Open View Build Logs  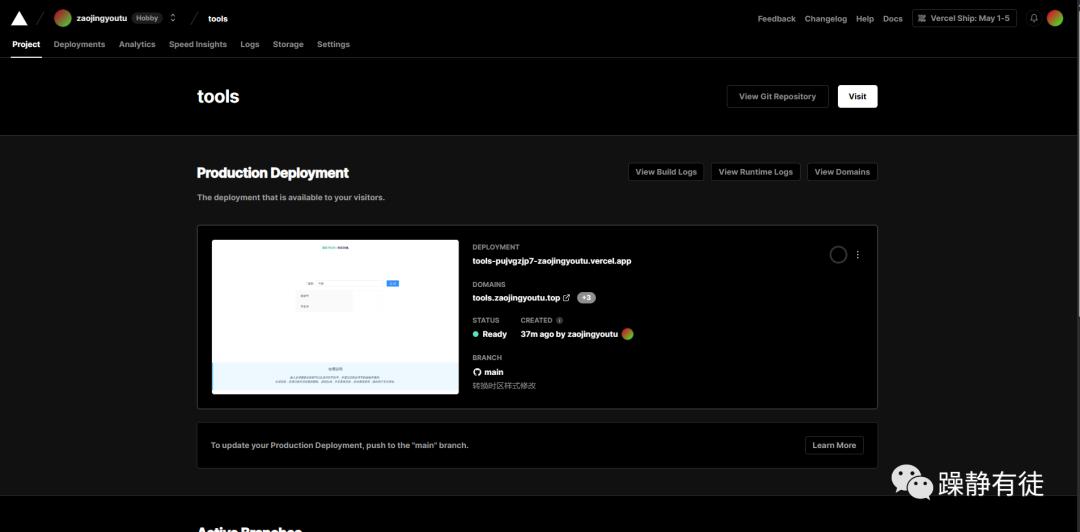coord(666,172)
